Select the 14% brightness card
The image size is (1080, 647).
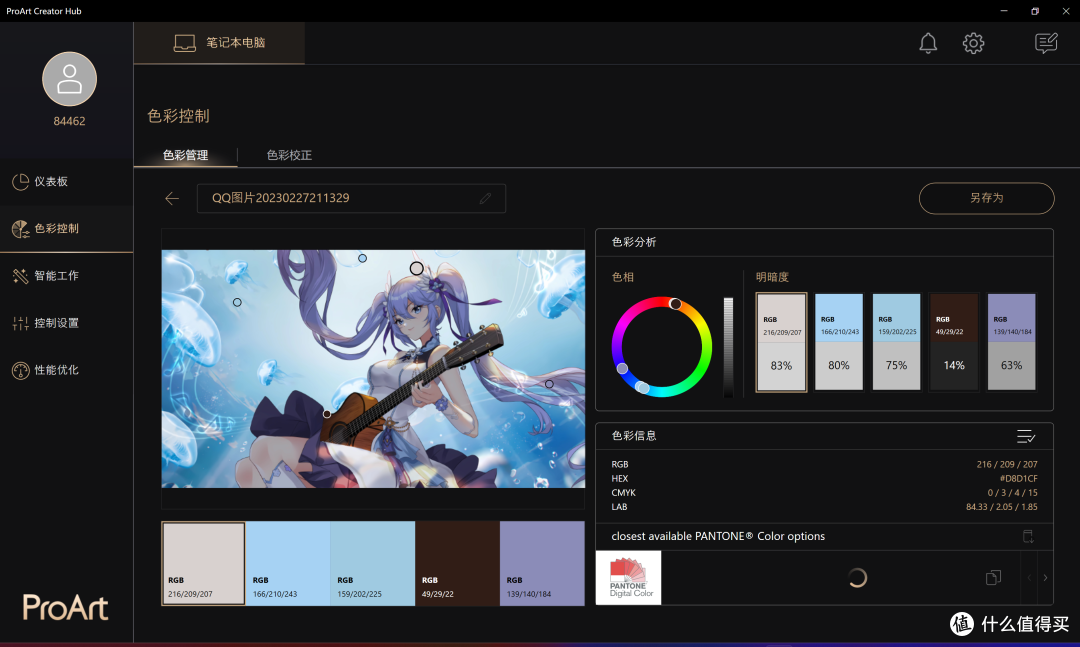coord(954,342)
